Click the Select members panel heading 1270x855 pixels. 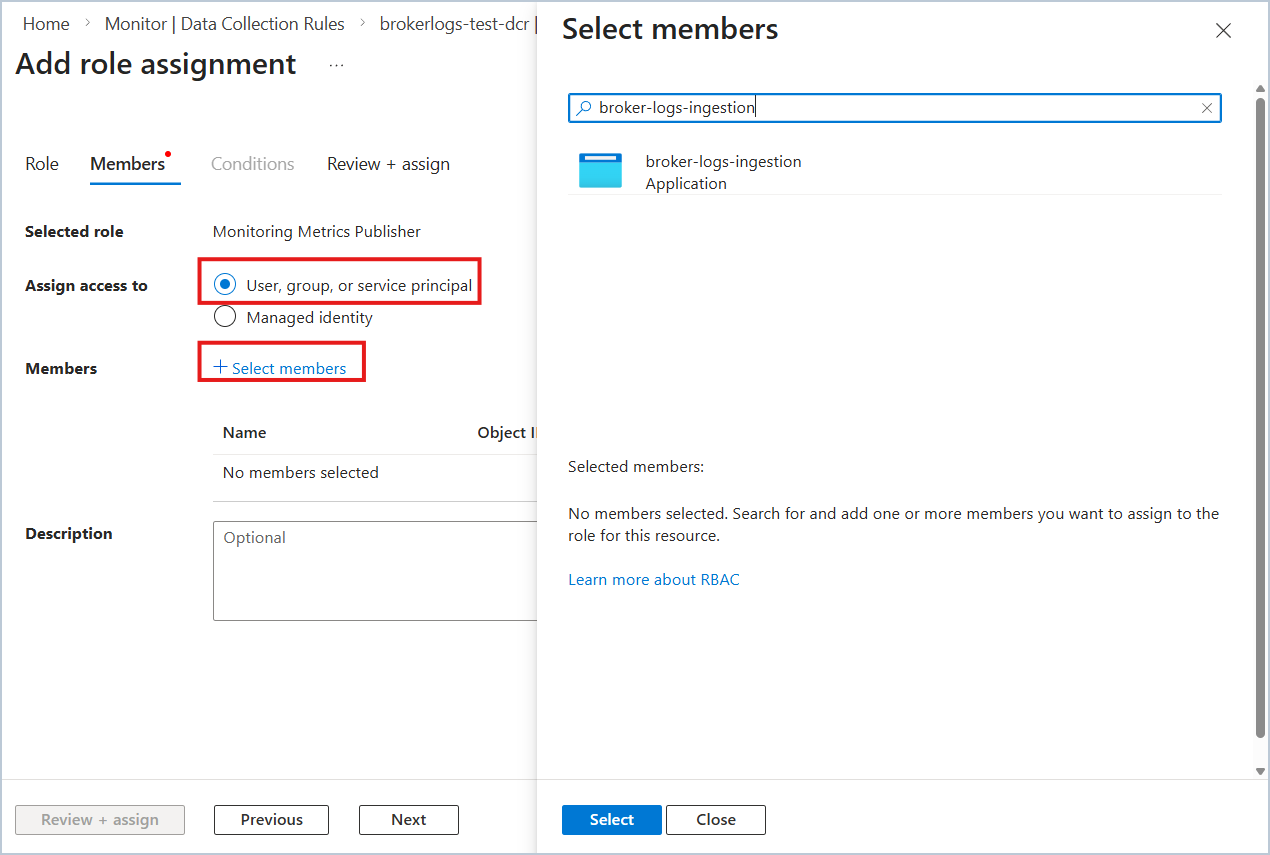click(x=670, y=29)
